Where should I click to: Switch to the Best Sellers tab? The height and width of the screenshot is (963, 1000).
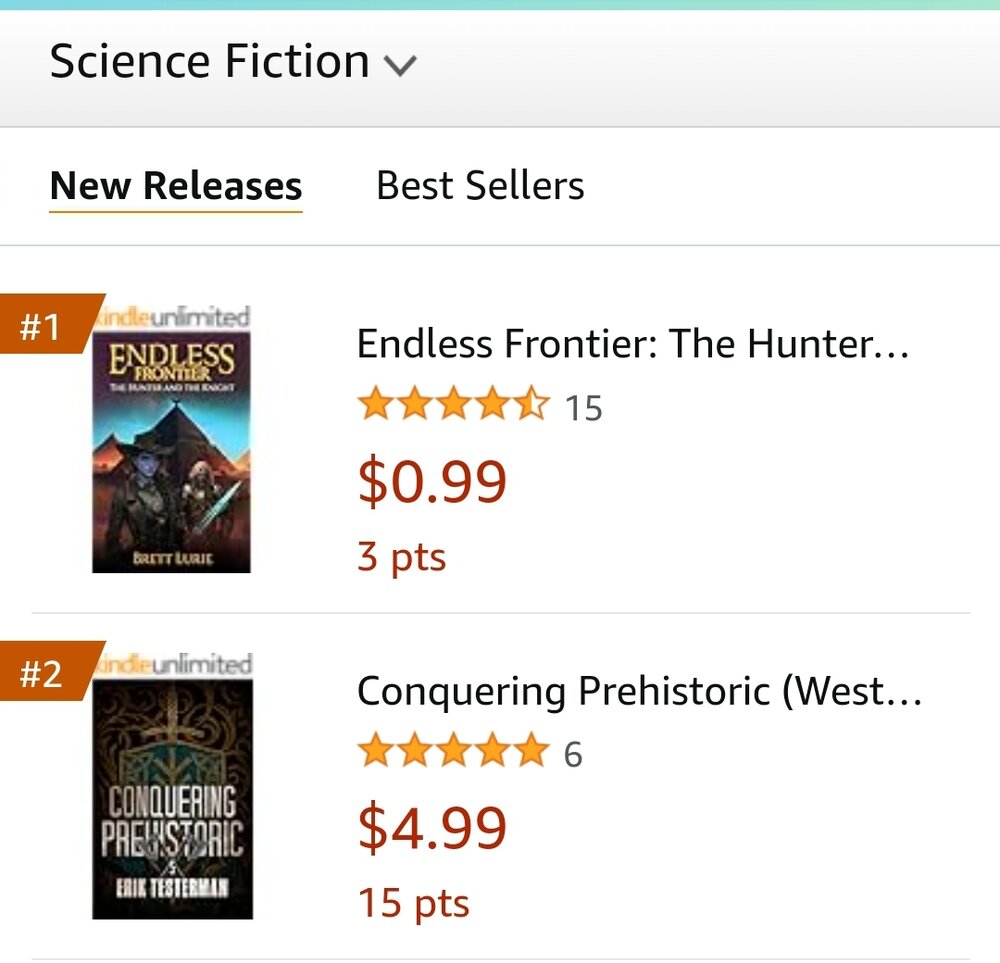click(x=480, y=186)
